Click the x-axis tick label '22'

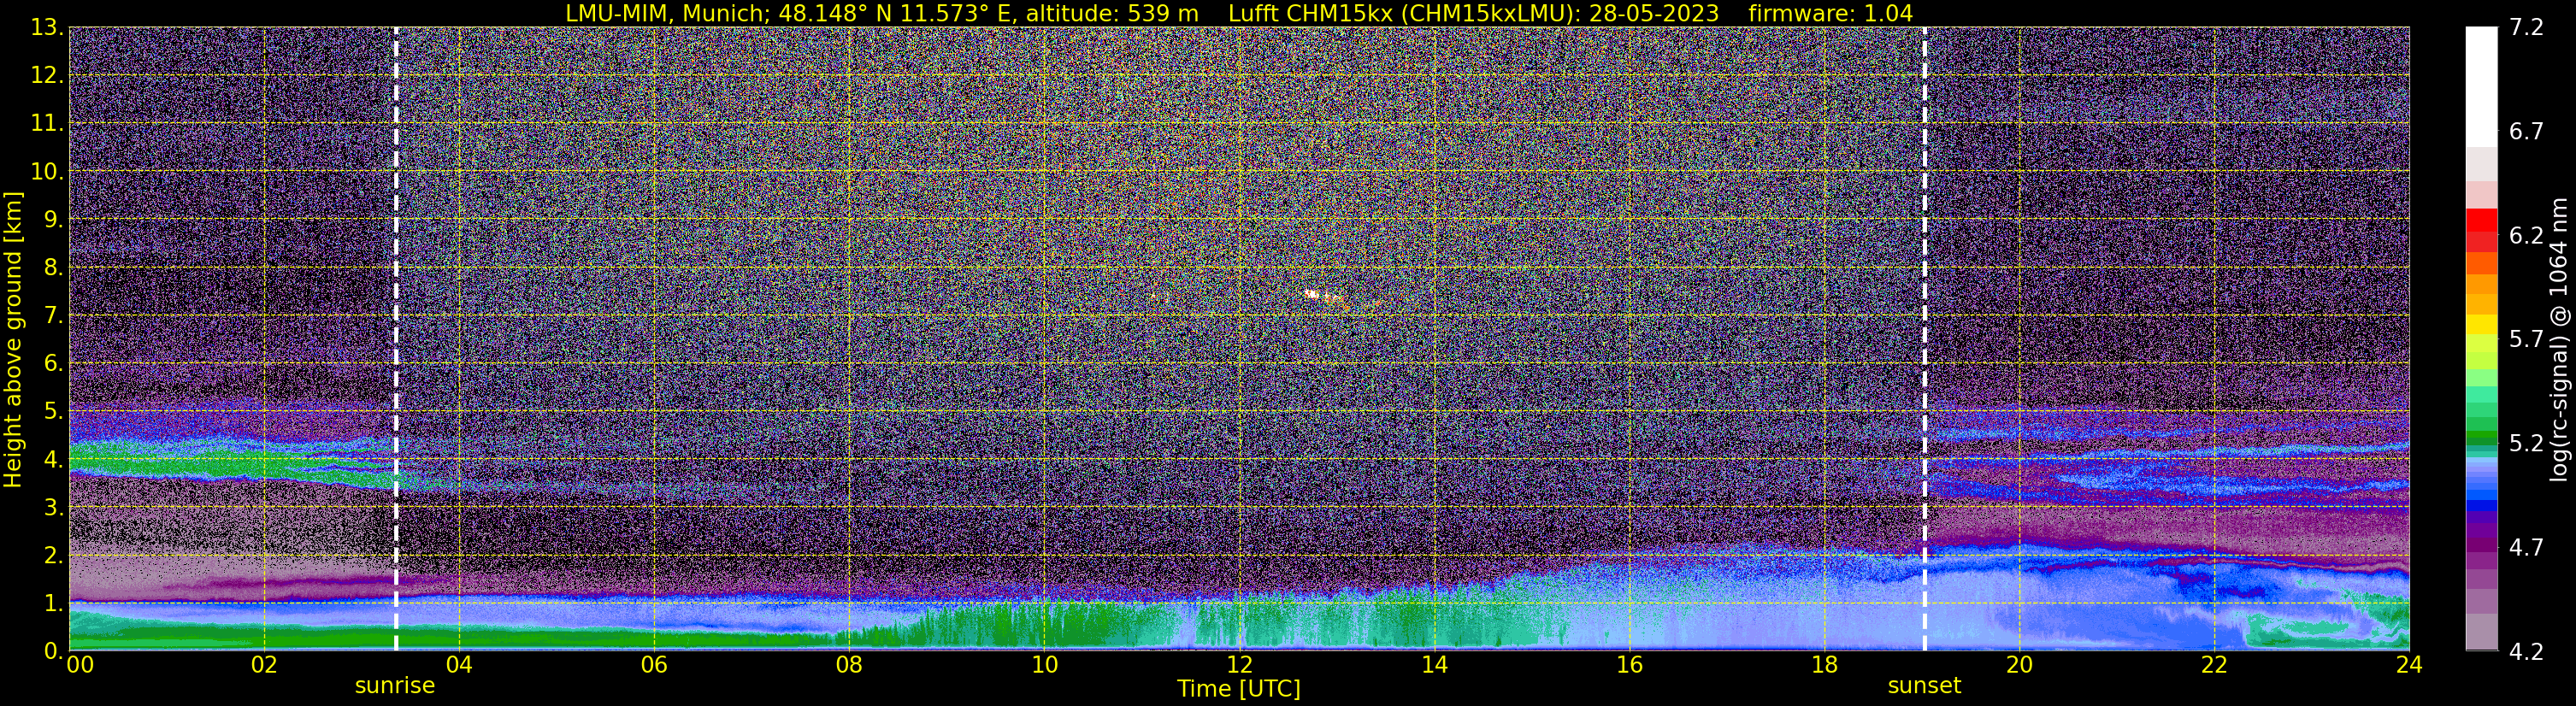click(x=2214, y=665)
